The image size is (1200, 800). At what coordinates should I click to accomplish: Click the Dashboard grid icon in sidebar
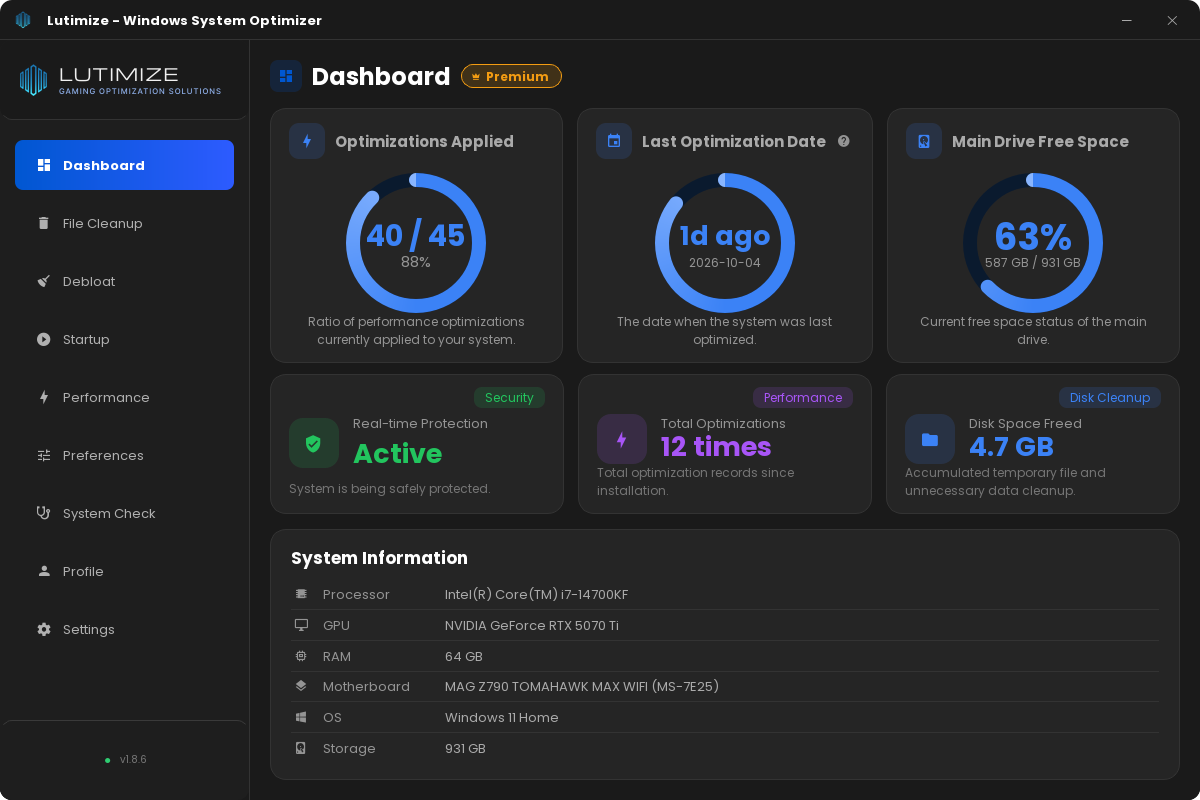44,165
